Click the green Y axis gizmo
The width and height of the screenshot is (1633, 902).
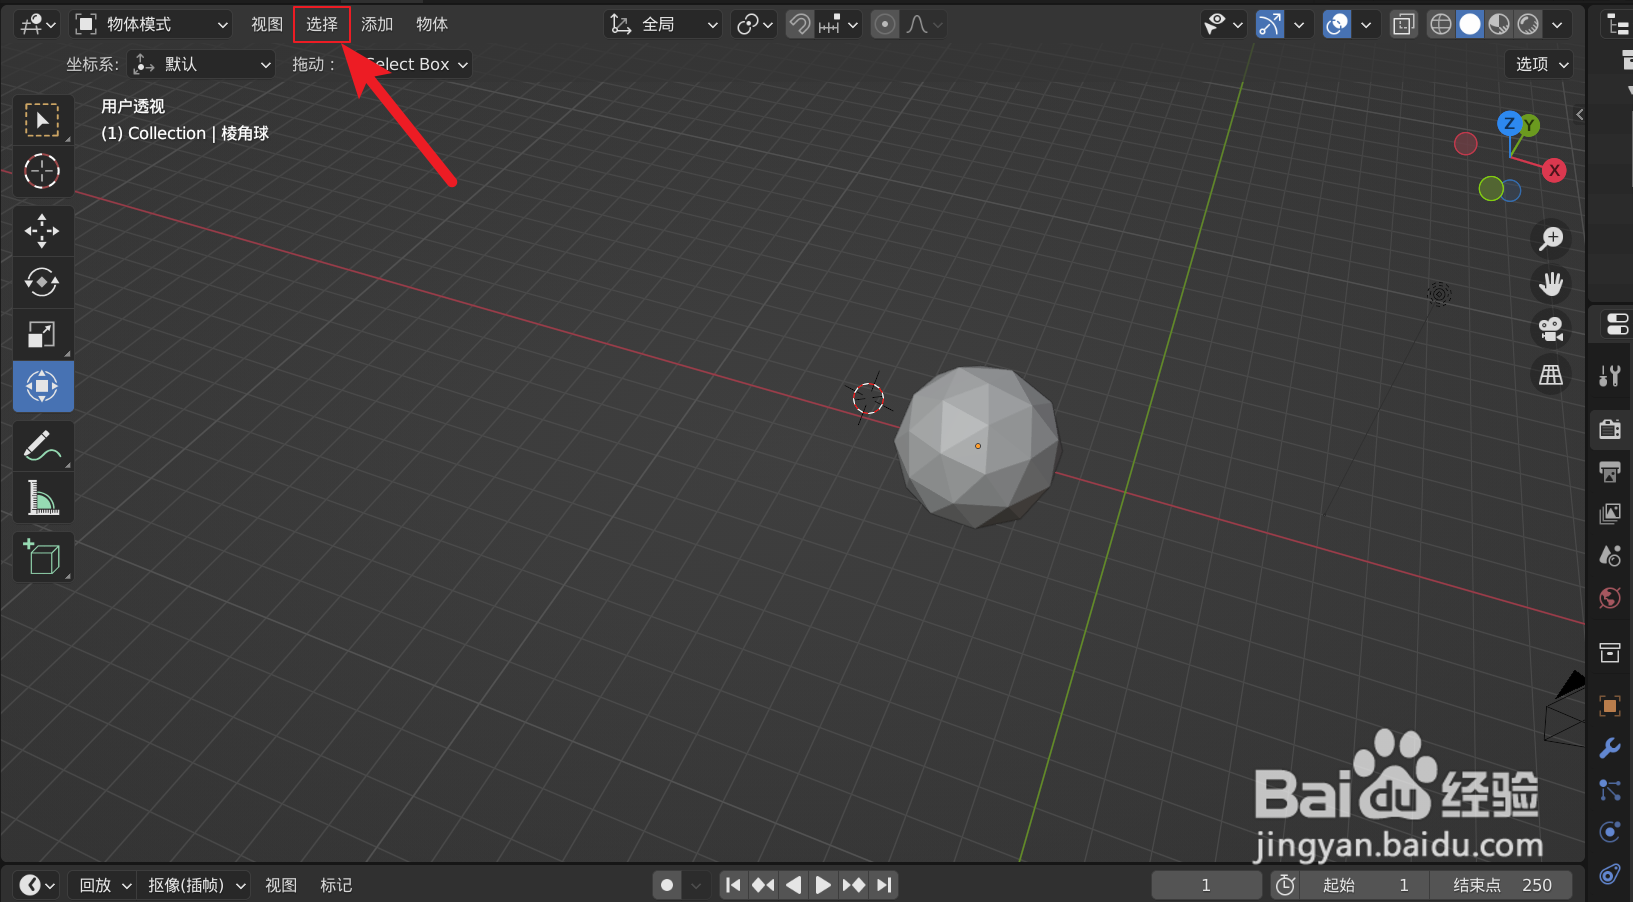tap(1530, 125)
